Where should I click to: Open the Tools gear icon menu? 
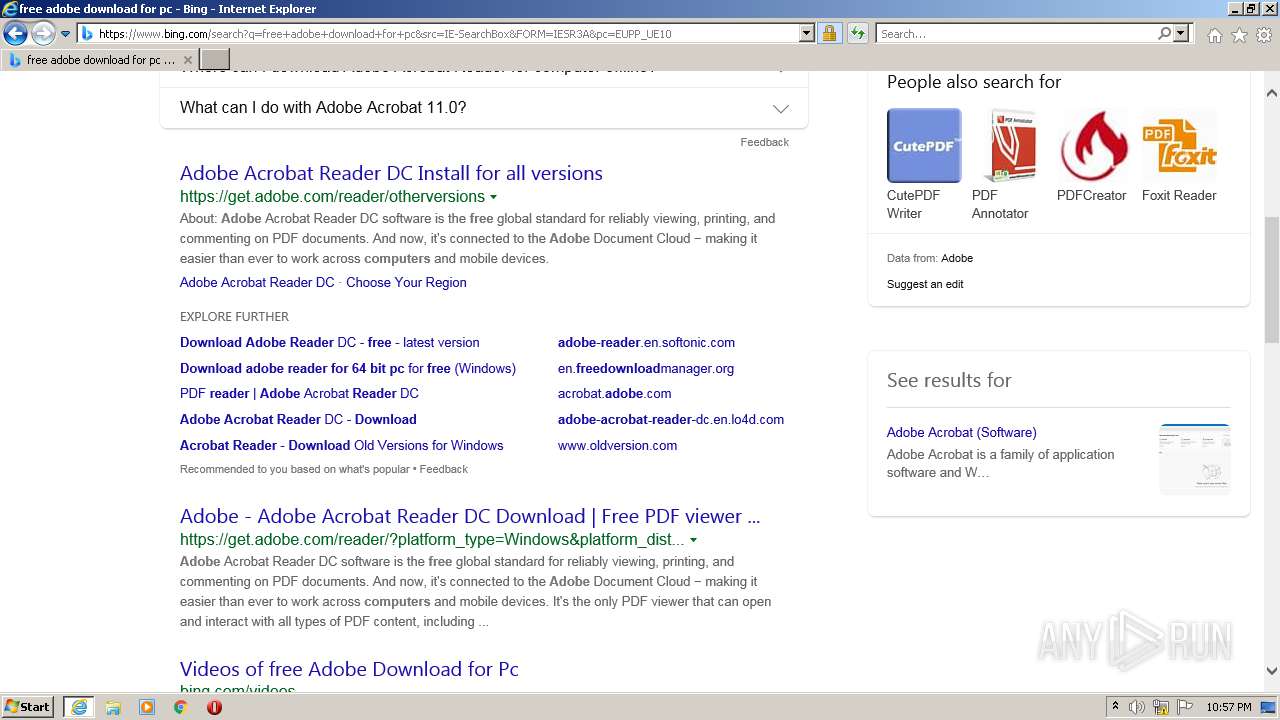click(1264, 35)
